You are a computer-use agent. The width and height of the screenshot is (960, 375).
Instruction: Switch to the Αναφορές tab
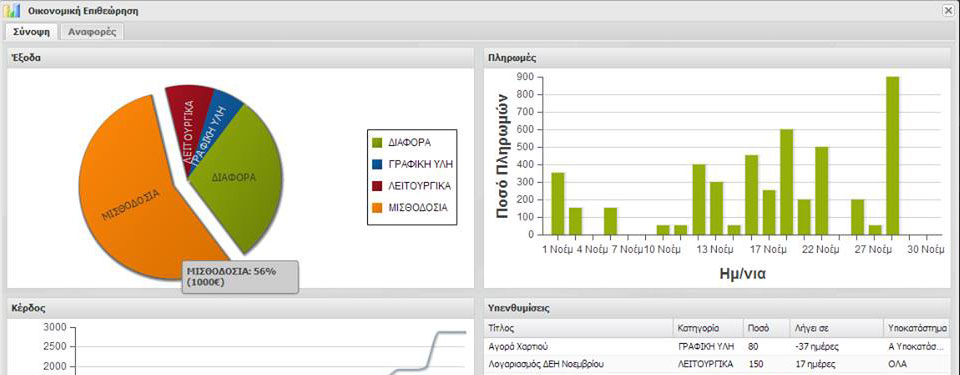point(92,32)
